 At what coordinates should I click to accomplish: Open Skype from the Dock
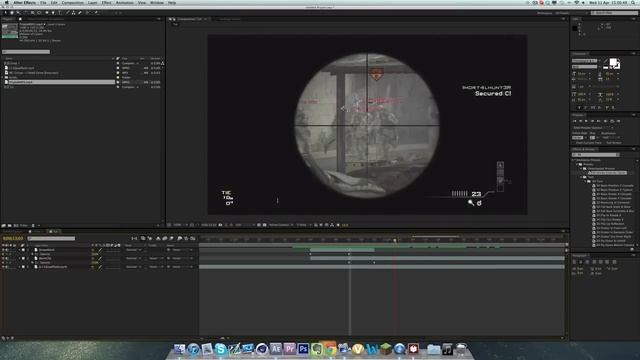coord(220,349)
